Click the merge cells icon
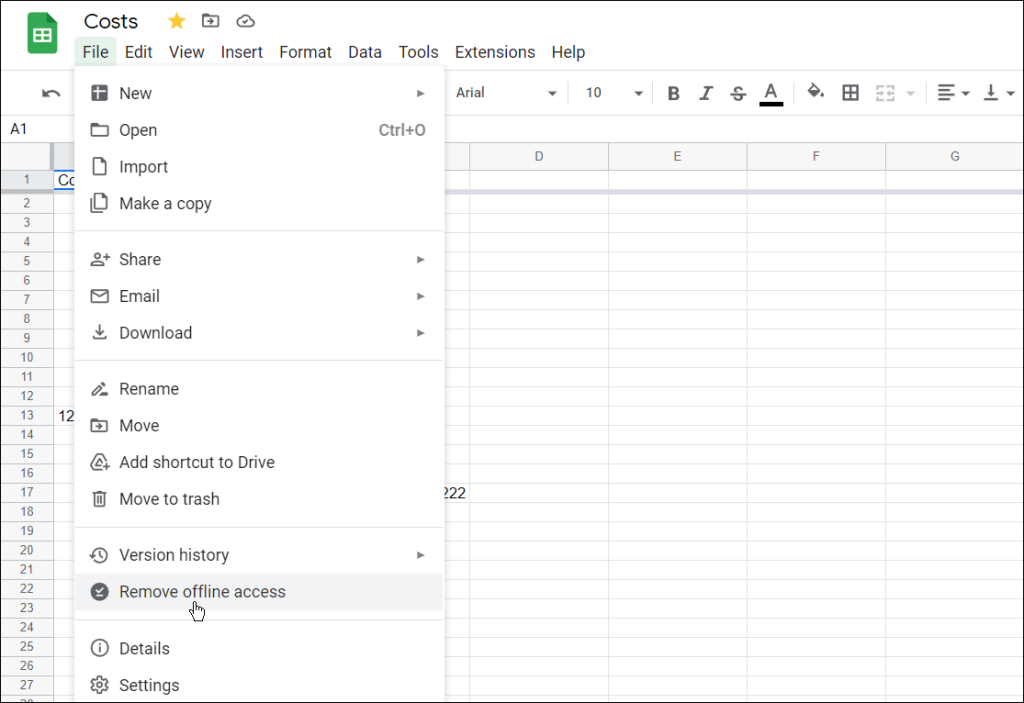The width and height of the screenshot is (1024, 703). [x=885, y=93]
